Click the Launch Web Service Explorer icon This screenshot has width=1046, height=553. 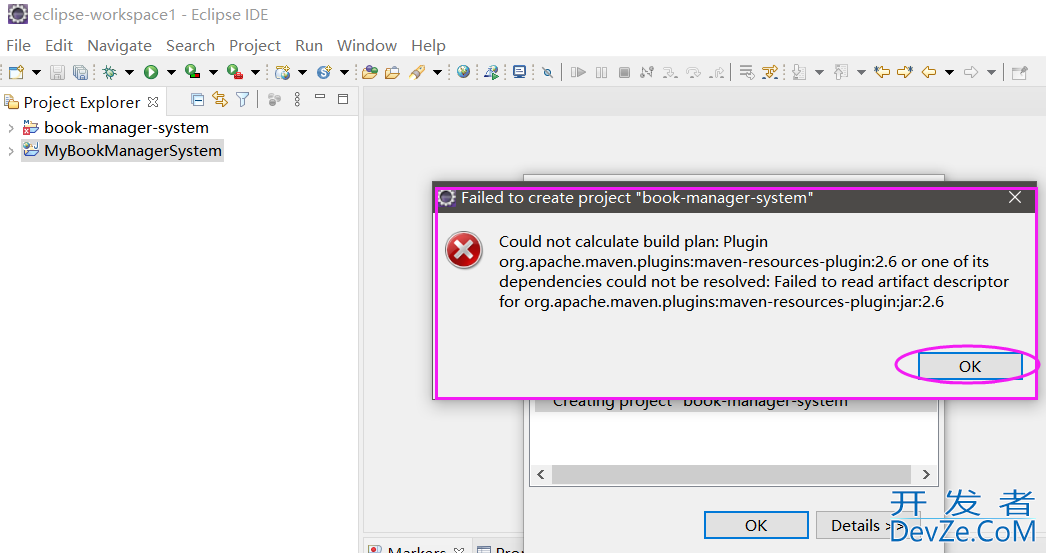click(x=492, y=72)
